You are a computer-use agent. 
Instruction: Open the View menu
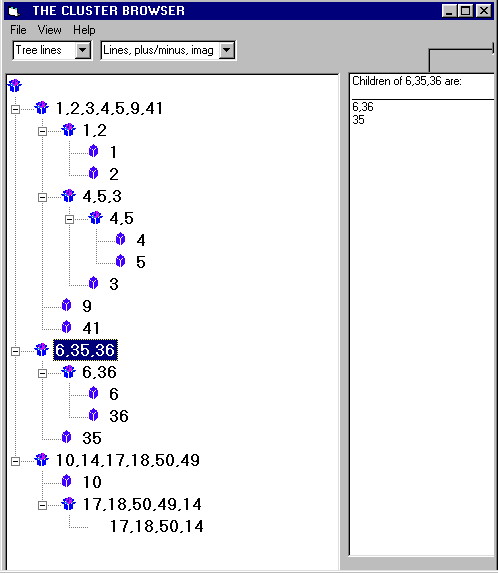[50, 30]
